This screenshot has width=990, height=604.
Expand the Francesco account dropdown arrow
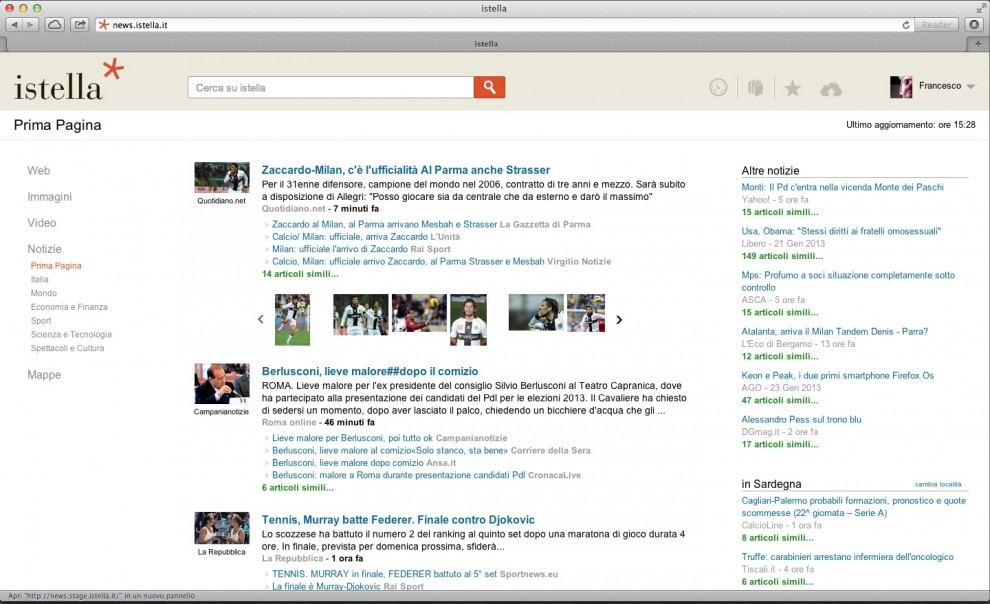(970, 86)
